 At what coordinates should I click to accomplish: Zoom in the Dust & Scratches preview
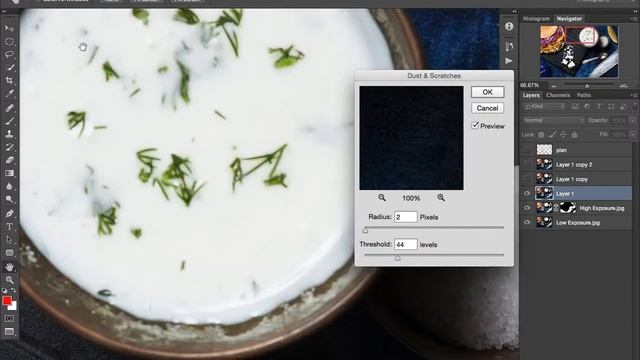click(441, 198)
